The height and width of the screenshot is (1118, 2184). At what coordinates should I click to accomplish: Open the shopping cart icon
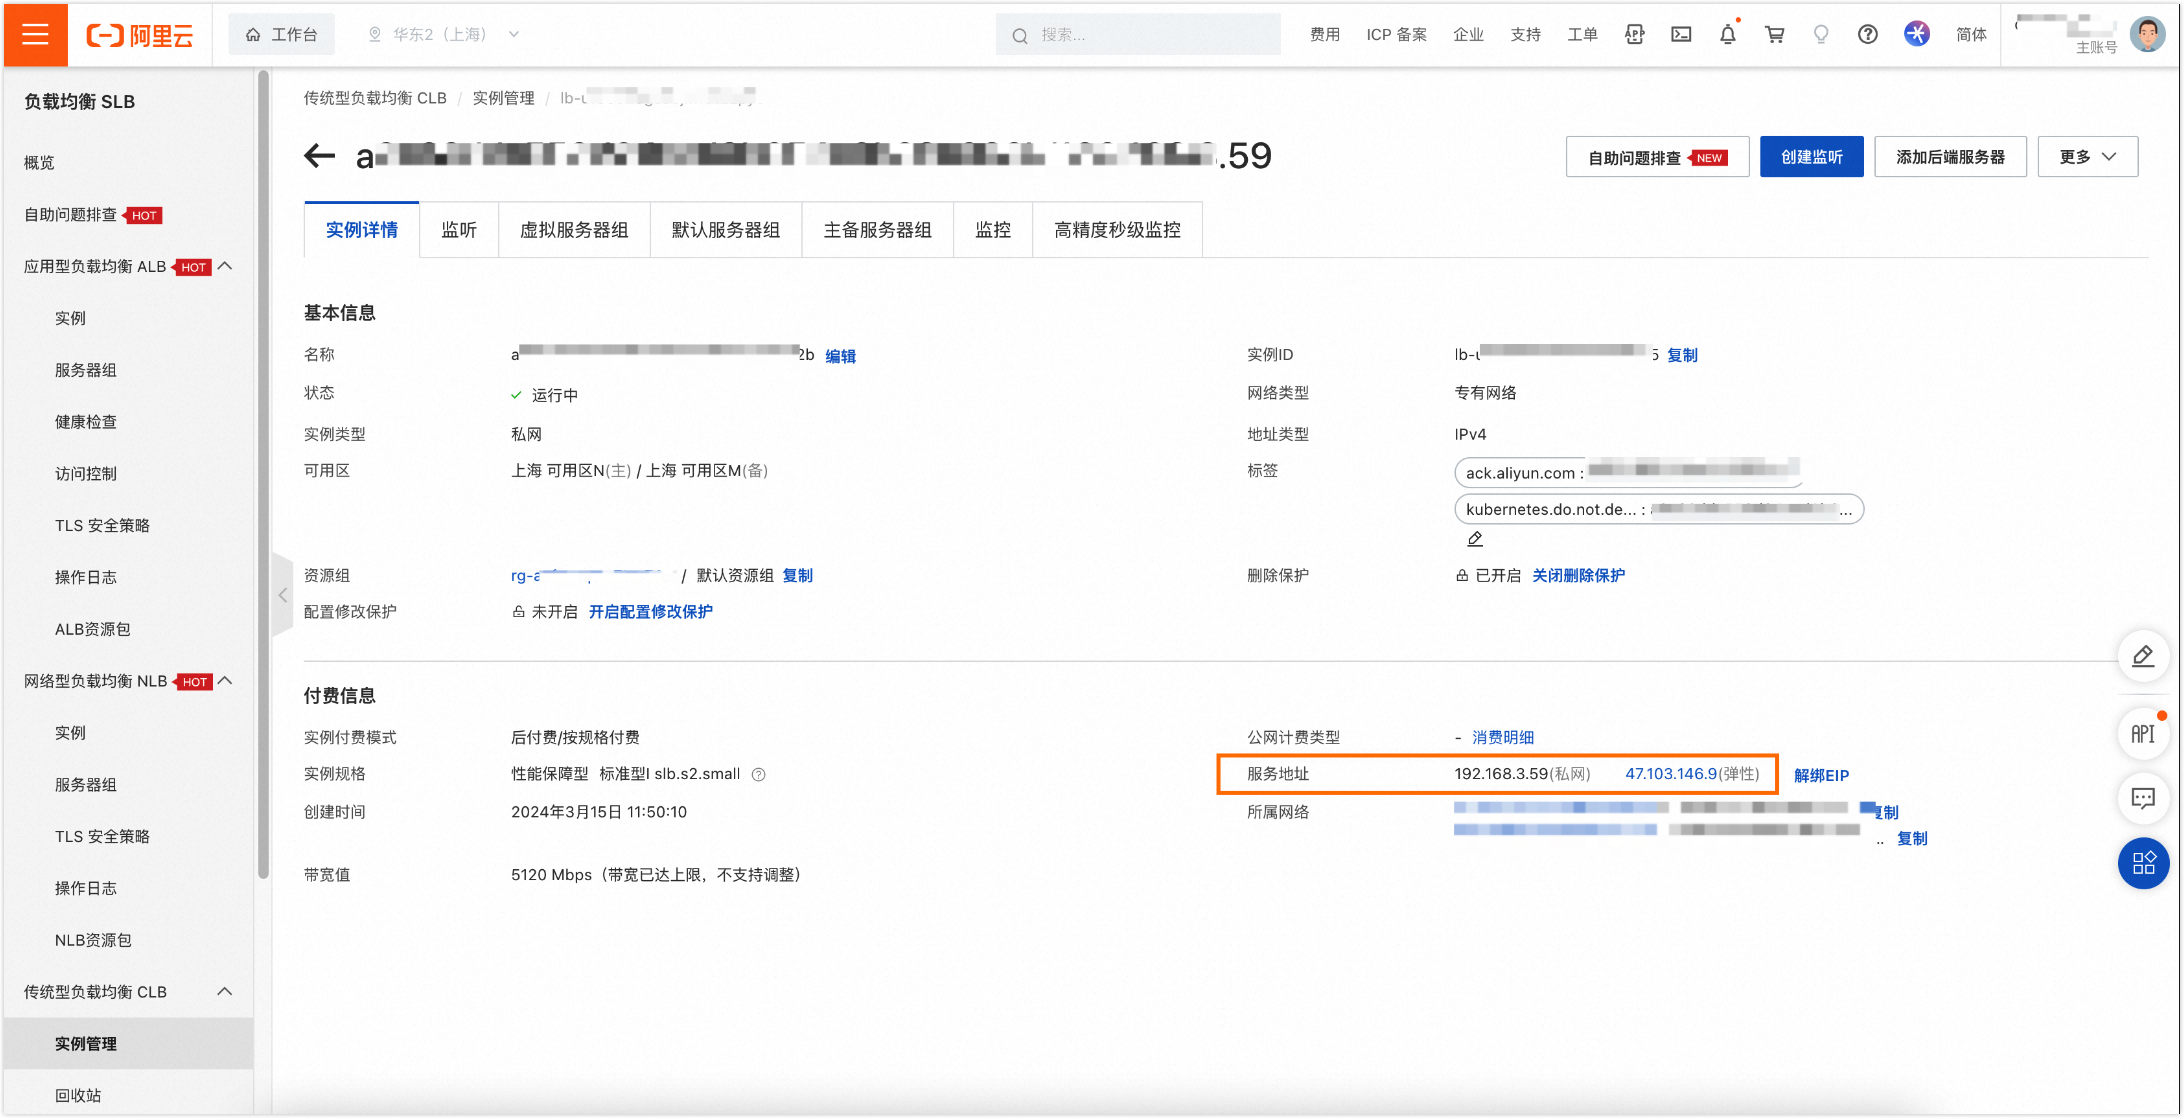pyautogui.click(x=1774, y=34)
